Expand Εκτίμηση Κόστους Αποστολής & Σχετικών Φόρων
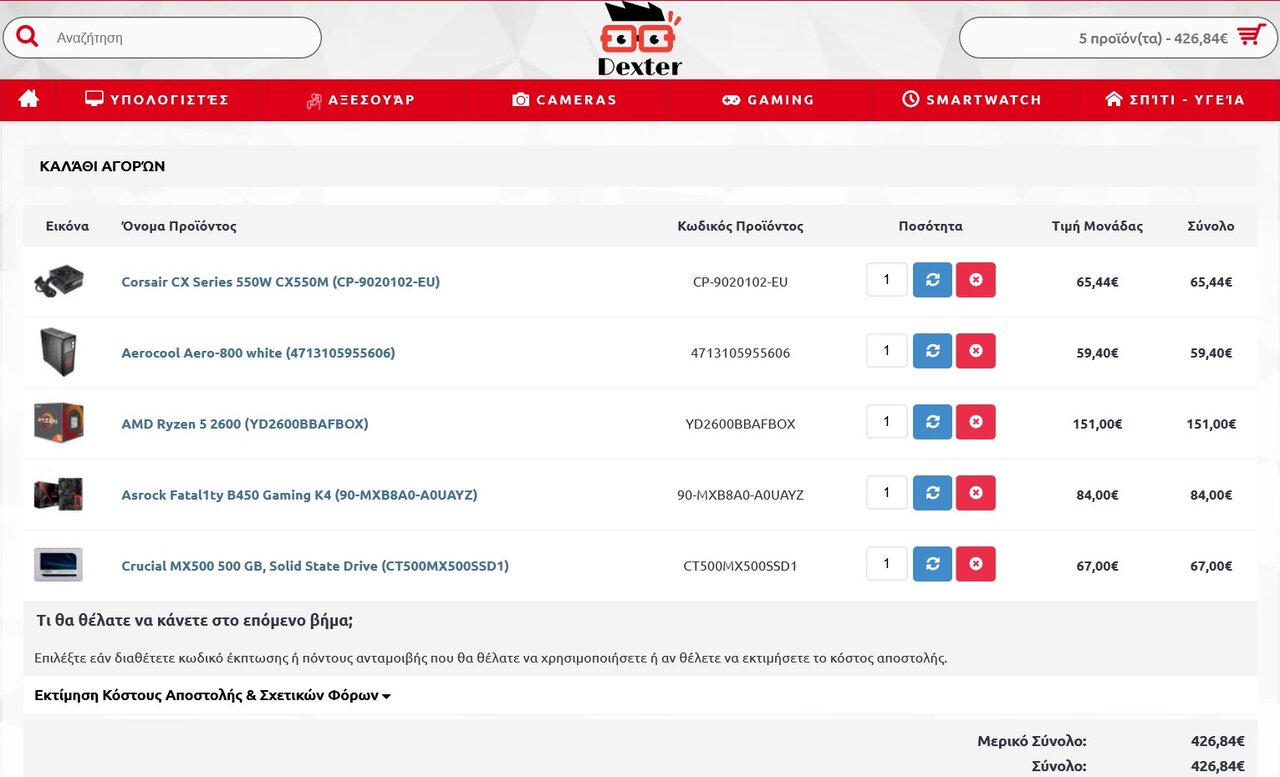 click(212, 695)
